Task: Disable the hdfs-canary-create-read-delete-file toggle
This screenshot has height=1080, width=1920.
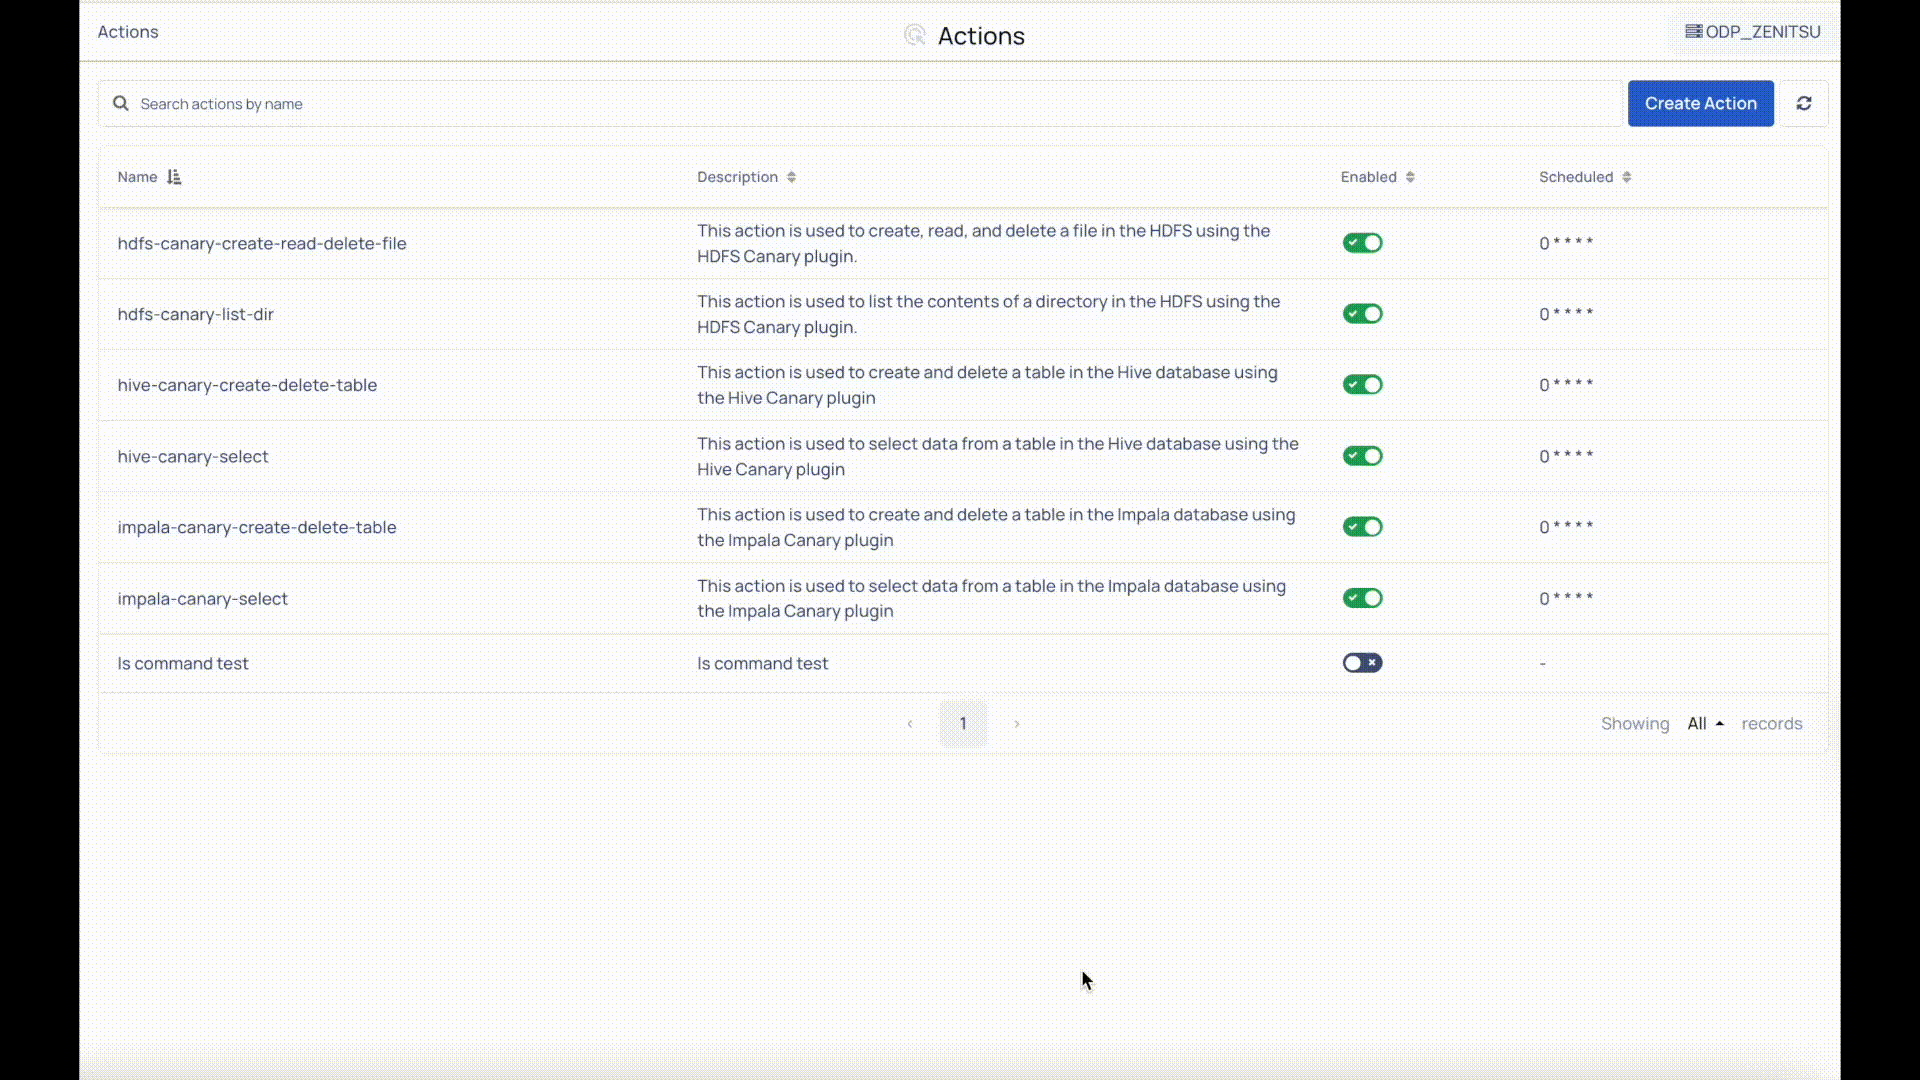Action: tap(1362, 243)
